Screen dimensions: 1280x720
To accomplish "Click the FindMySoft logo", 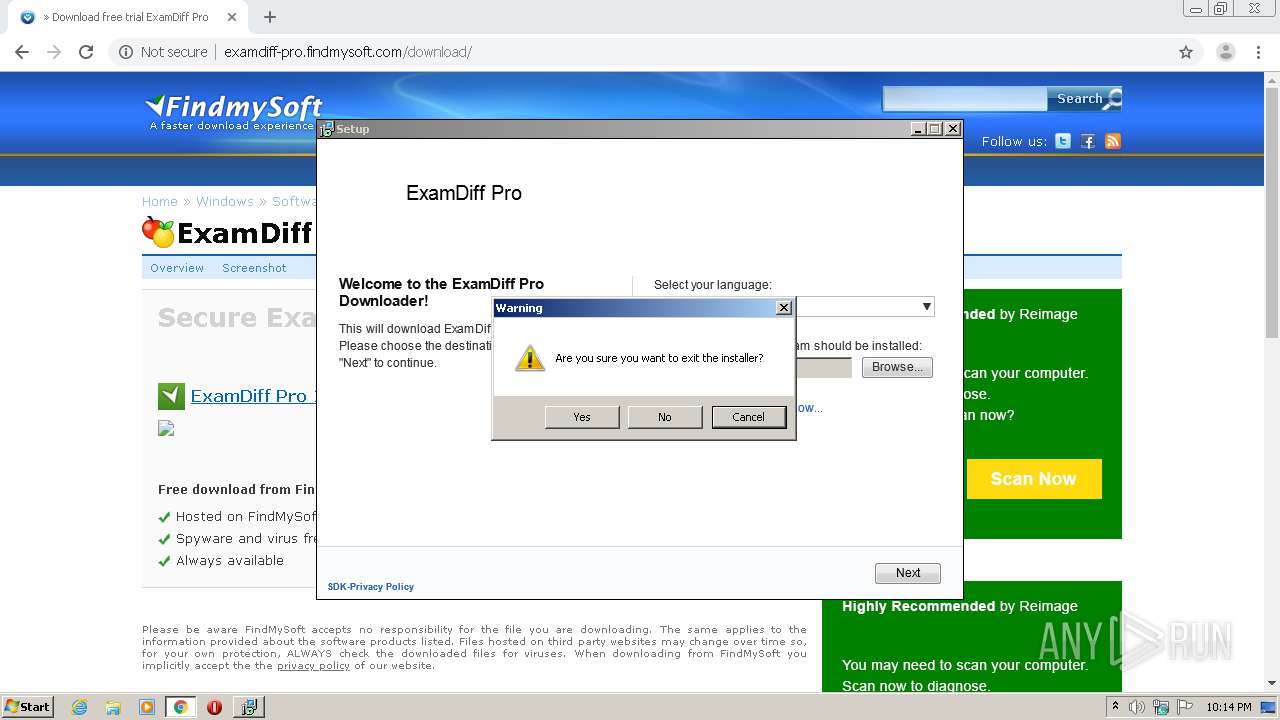I will [235, 112].
